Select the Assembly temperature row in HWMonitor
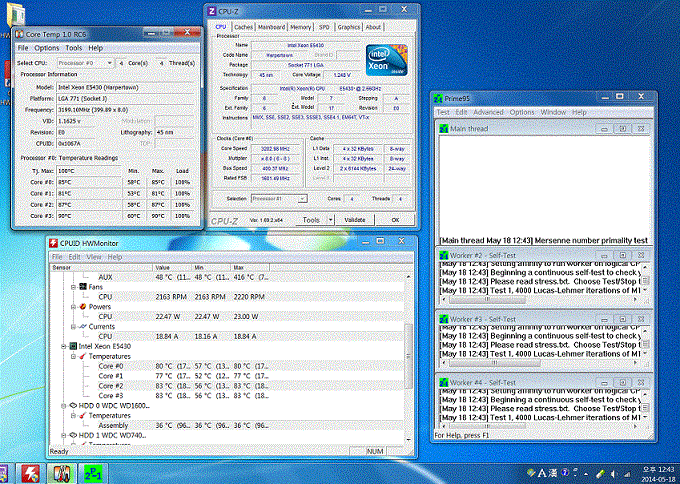The height and width of the screenshot is (484, 680). click(x=227, y=425)
